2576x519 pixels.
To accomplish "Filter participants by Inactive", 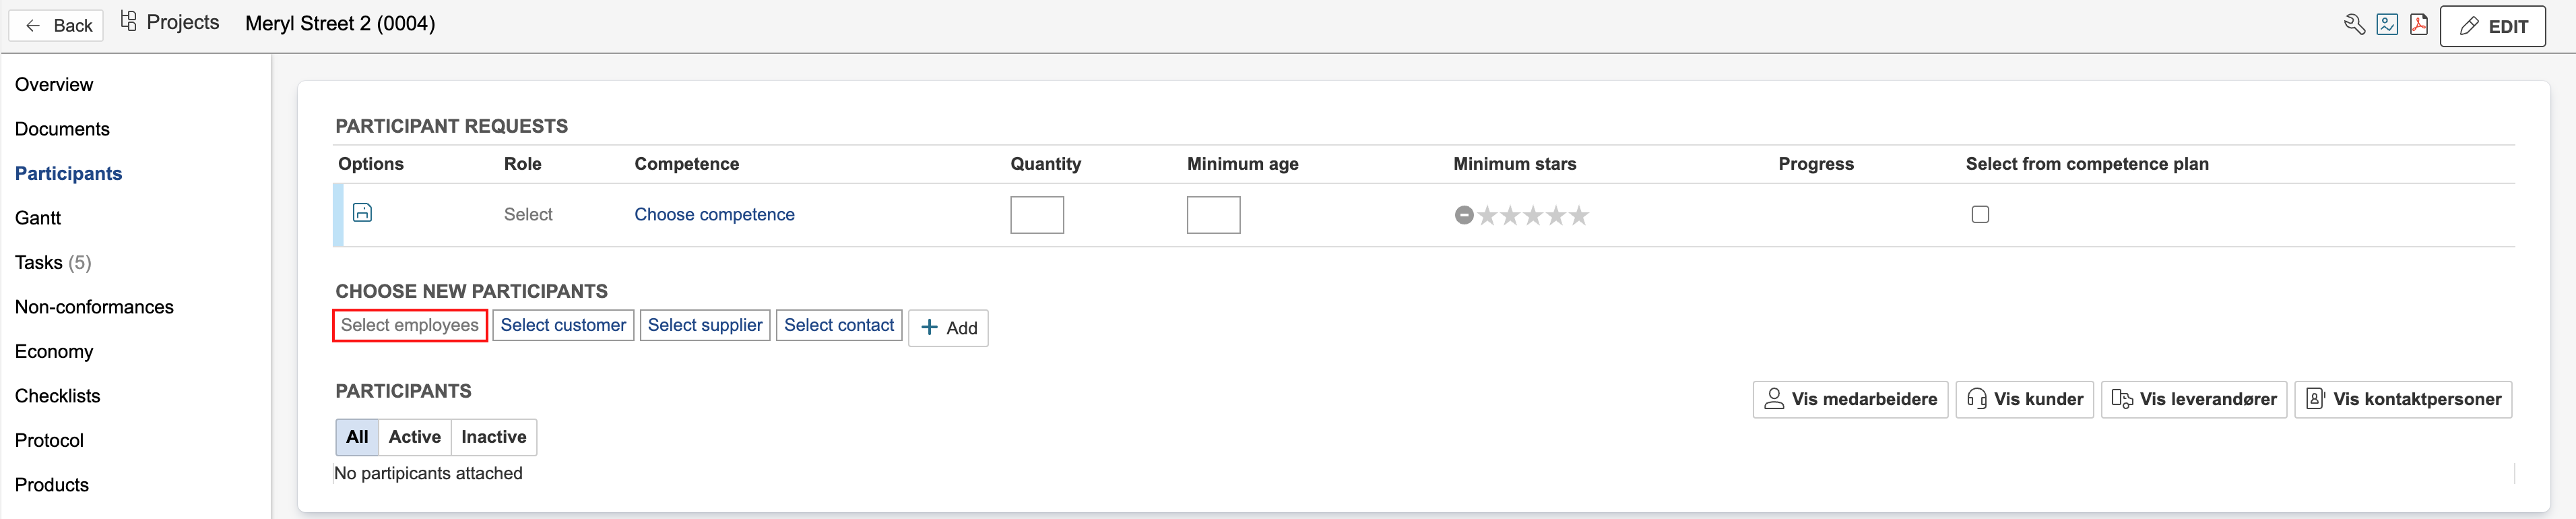I will (x=493, y=437).
